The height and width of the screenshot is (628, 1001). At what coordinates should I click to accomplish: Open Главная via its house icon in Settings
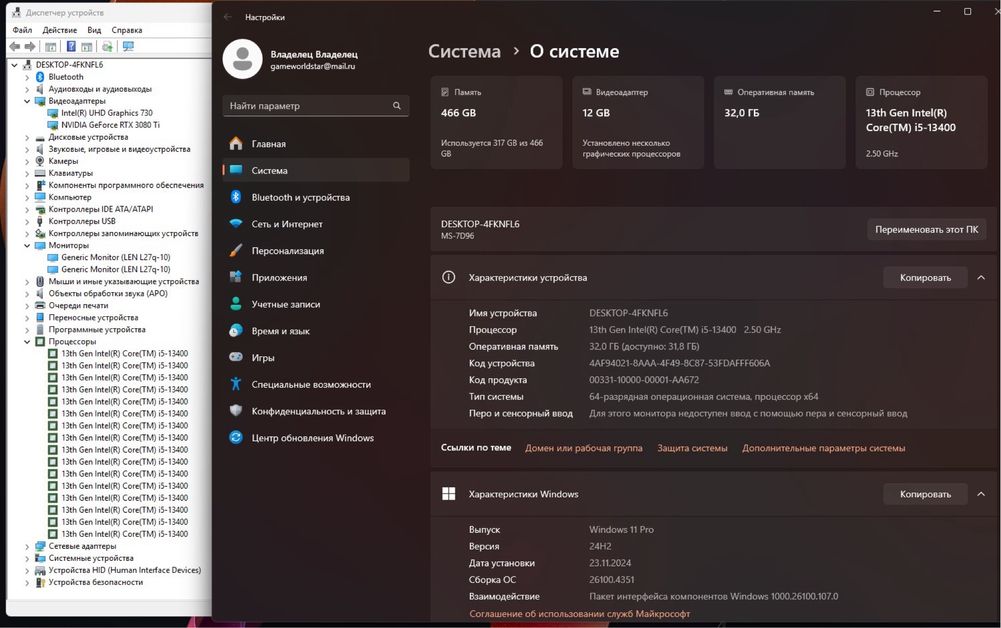(x=236, y=144)
